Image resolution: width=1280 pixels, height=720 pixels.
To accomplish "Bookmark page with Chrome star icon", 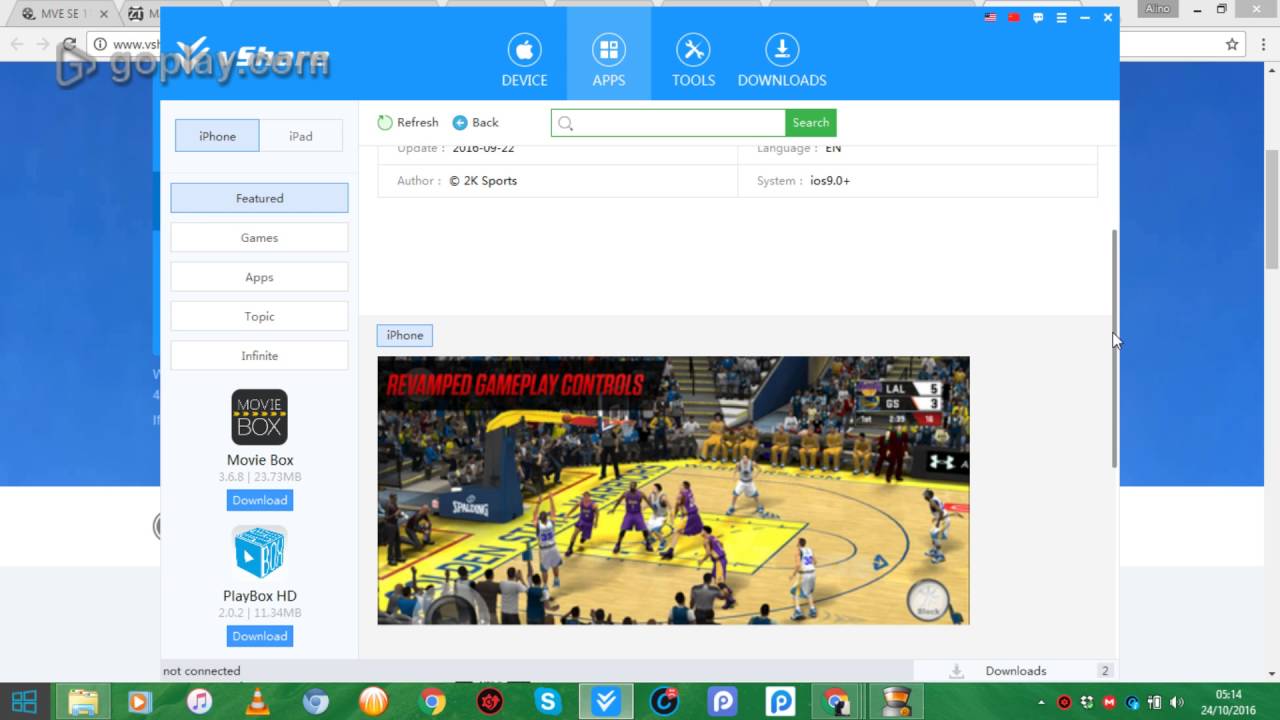I will 1232,44.
